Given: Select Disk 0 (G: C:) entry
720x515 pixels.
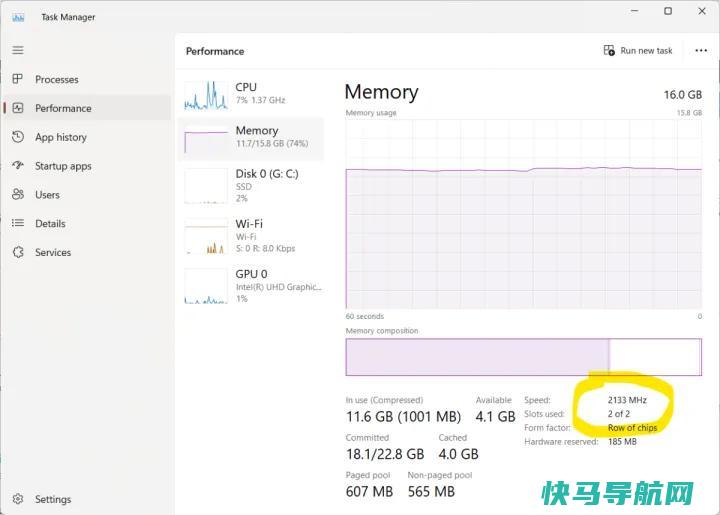Looking at the screenshot, I should (x=251, y=186).
